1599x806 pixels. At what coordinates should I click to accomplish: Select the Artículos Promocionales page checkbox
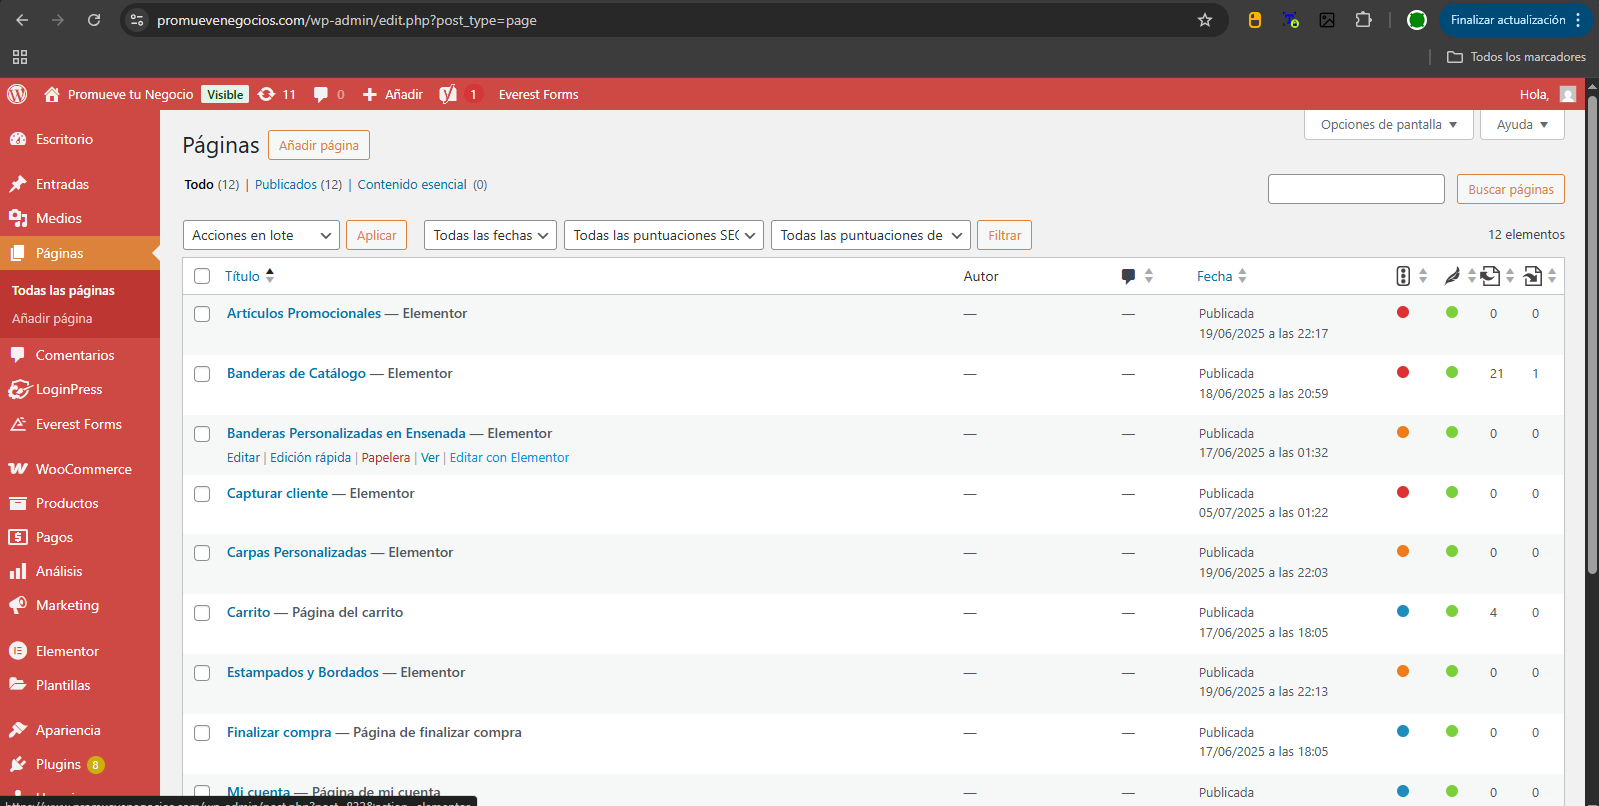[202, 314]
